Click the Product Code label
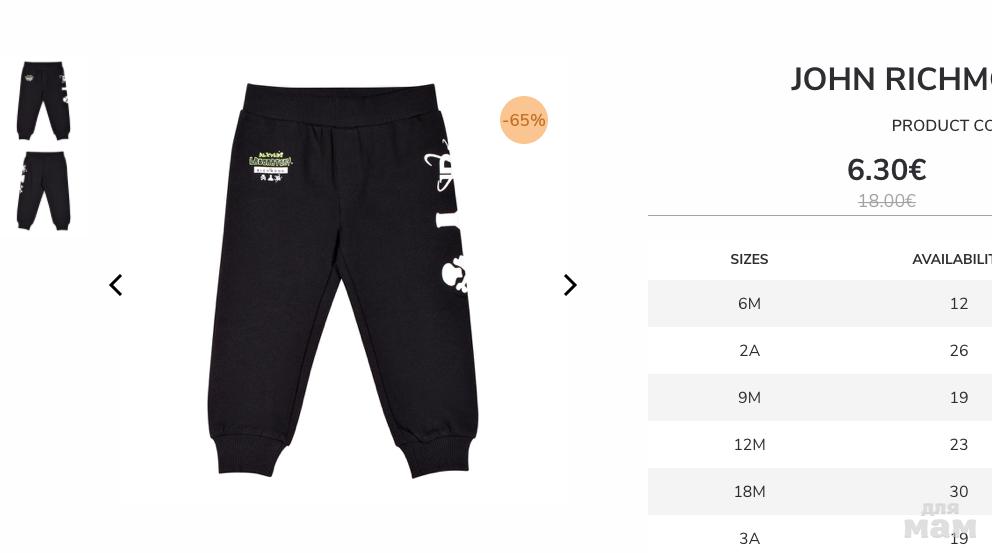 coord(941,126)
